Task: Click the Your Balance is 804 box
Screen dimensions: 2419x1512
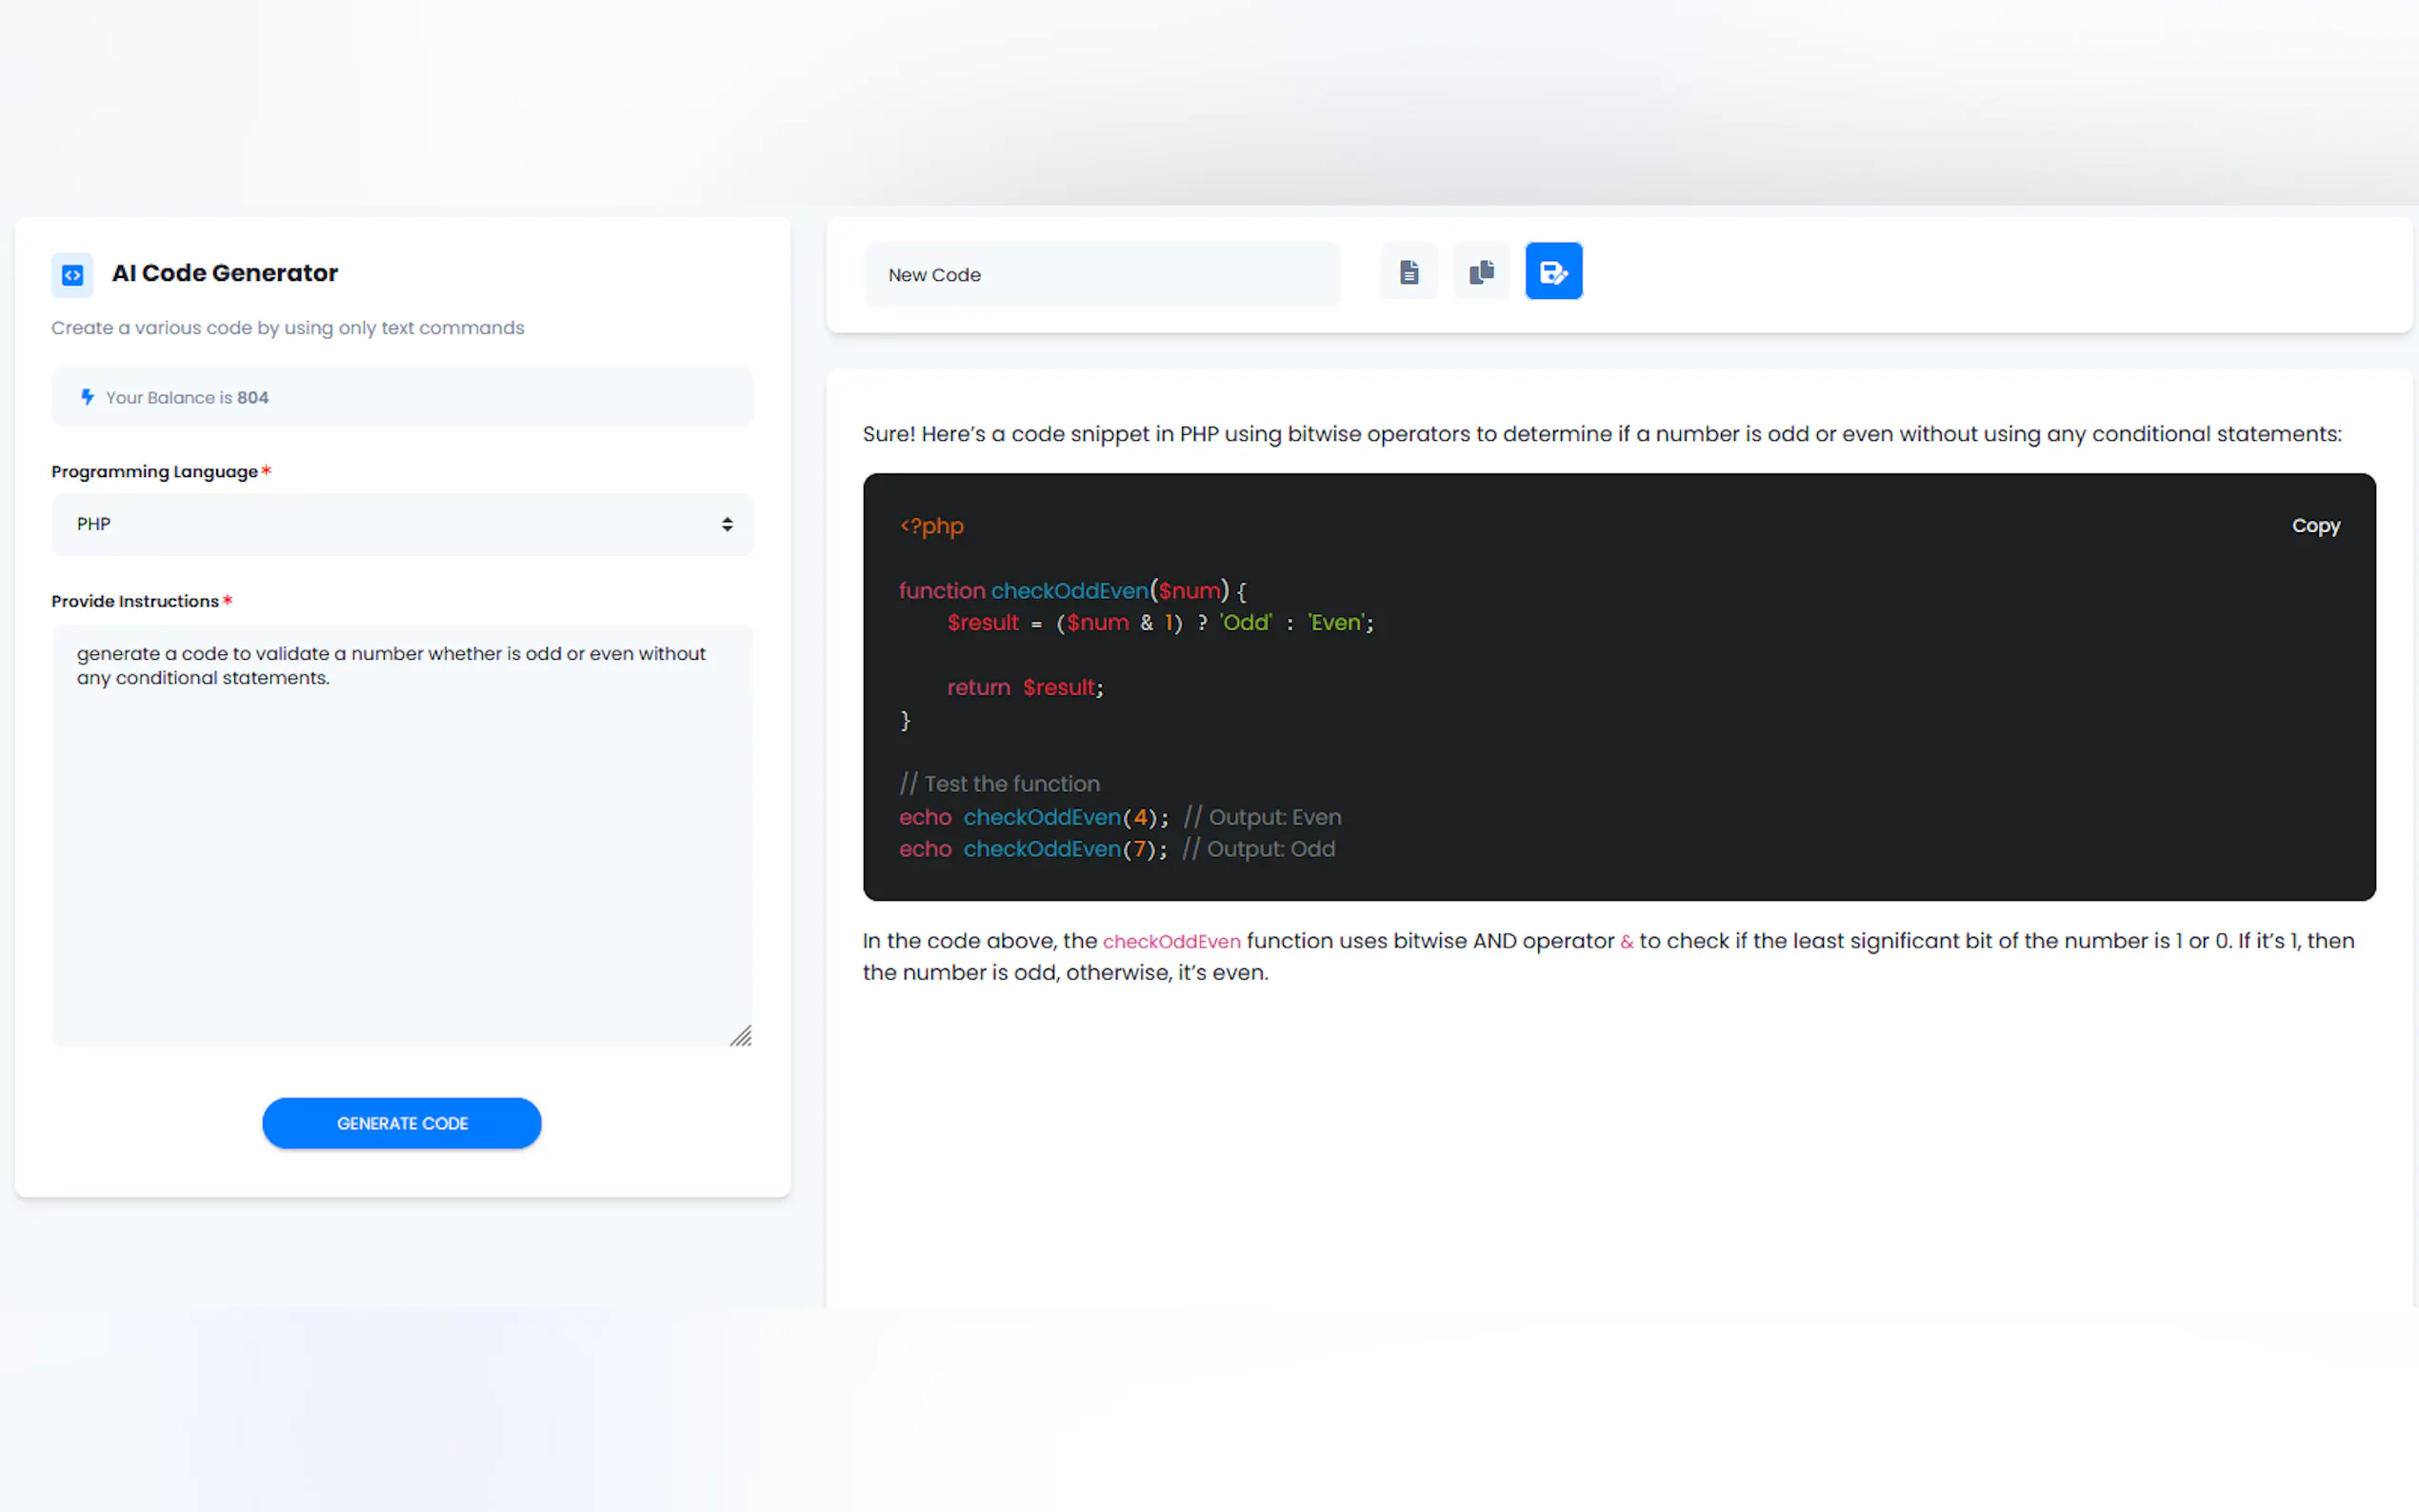Action: pos(400,397)
